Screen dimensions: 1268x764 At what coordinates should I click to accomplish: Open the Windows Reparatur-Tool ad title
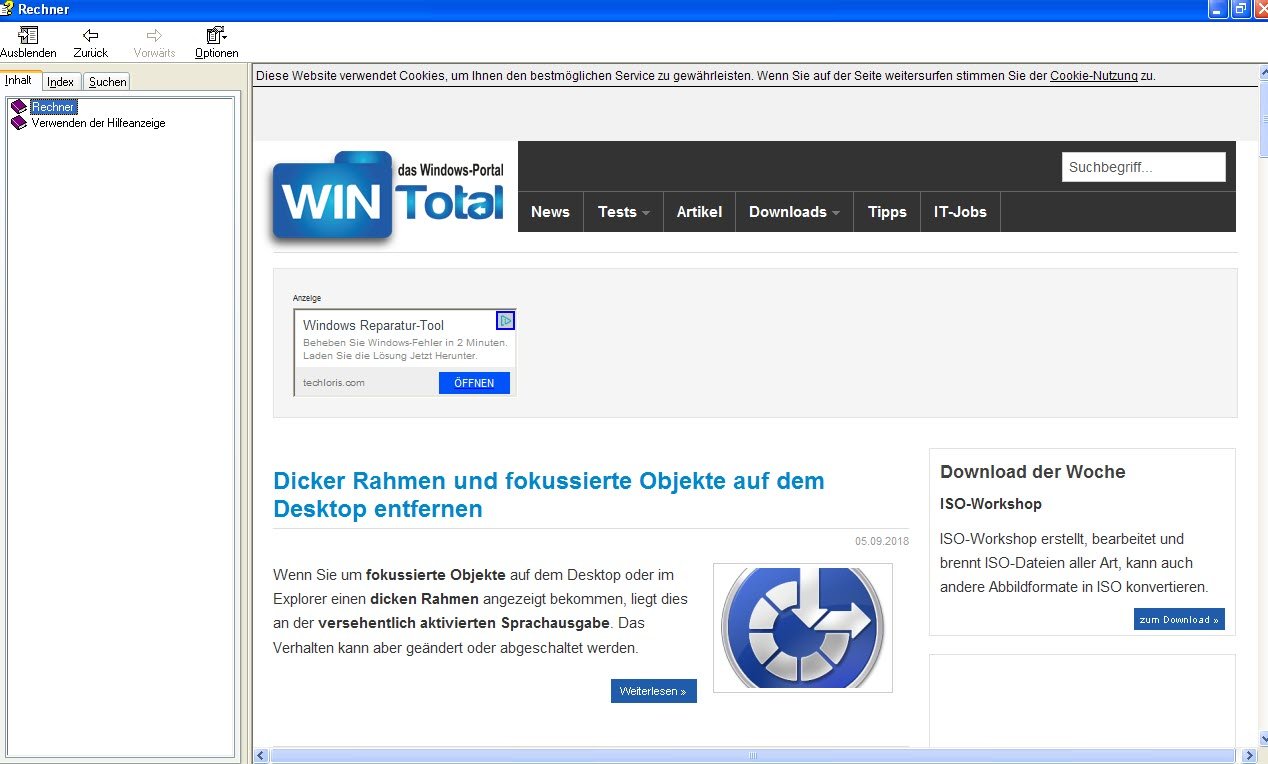(373, 325)
